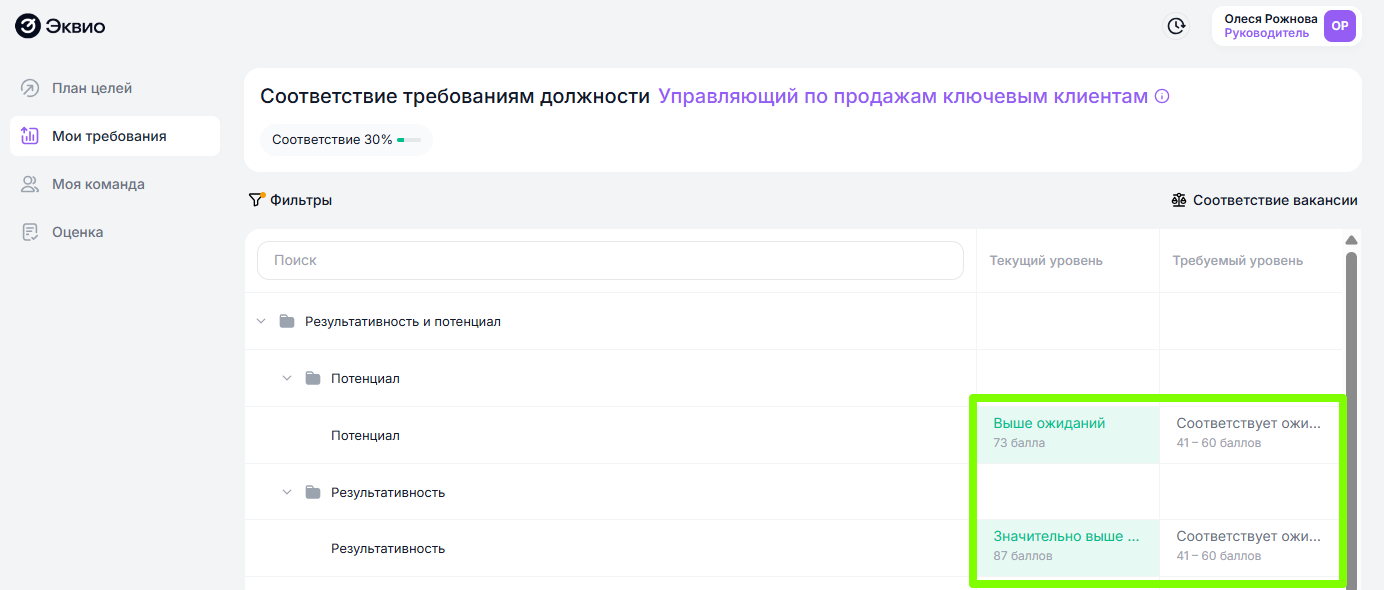Viewport: 1384px width, 590px height.
Task: Open the Фильтры funnel icon
Action: click(257, 200)
